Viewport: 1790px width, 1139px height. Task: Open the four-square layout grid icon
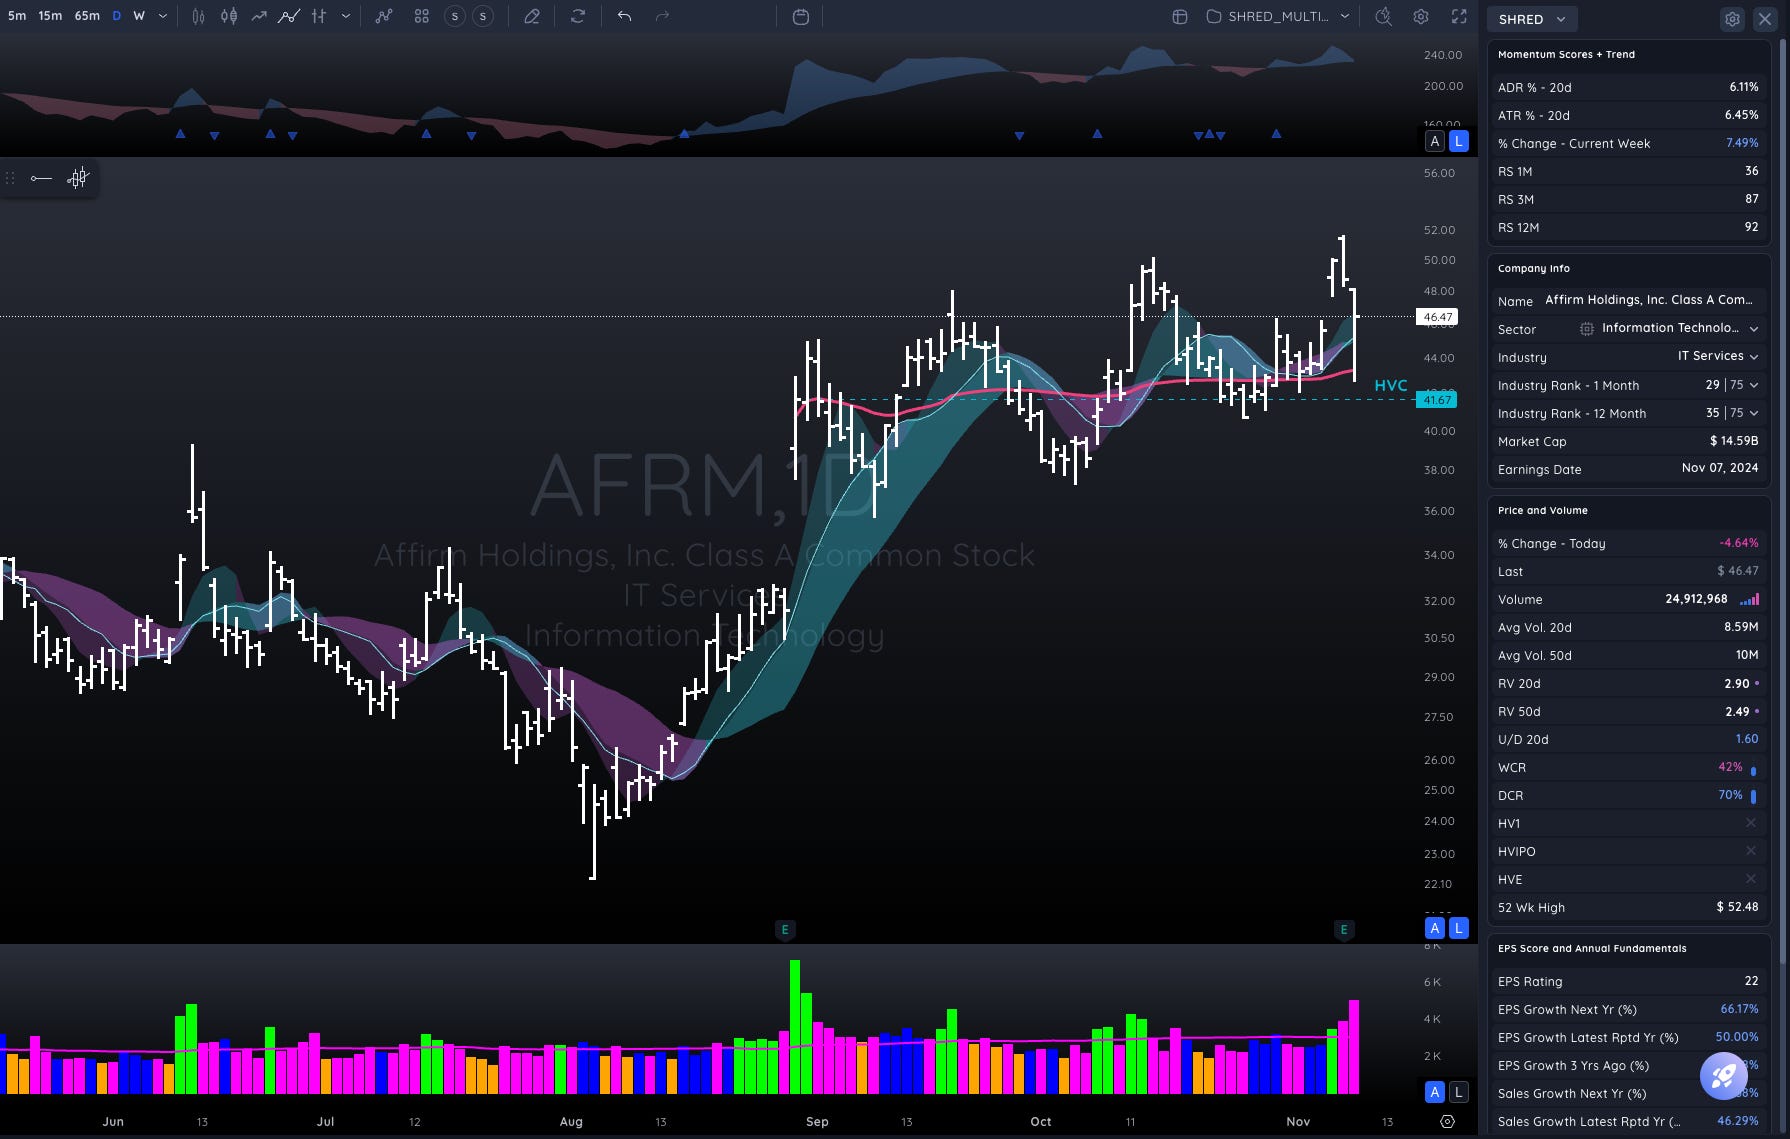pyautogui.click(x=422, y=16)
